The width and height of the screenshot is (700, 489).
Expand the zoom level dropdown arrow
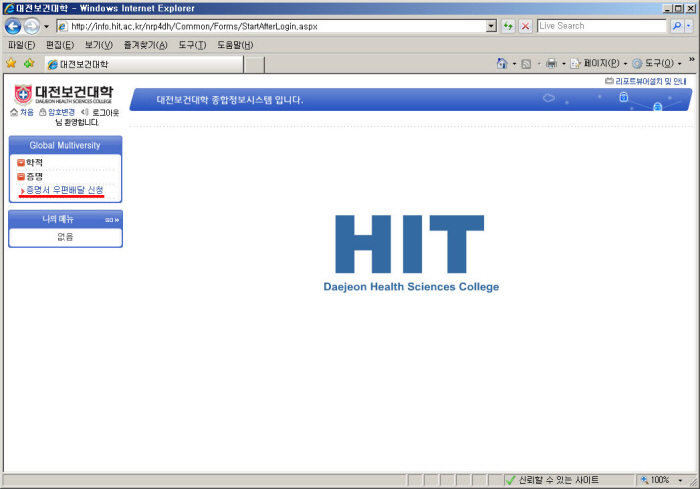point(680,481)
